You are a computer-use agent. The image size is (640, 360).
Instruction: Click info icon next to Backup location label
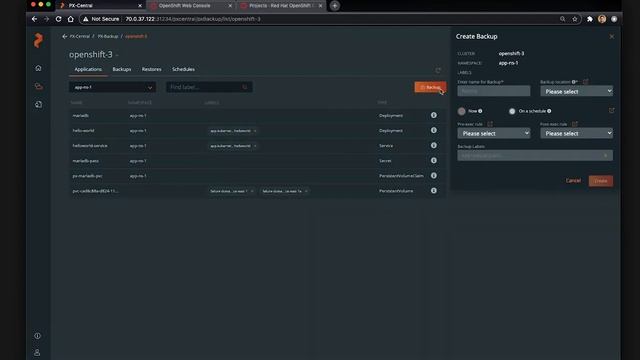573,82
